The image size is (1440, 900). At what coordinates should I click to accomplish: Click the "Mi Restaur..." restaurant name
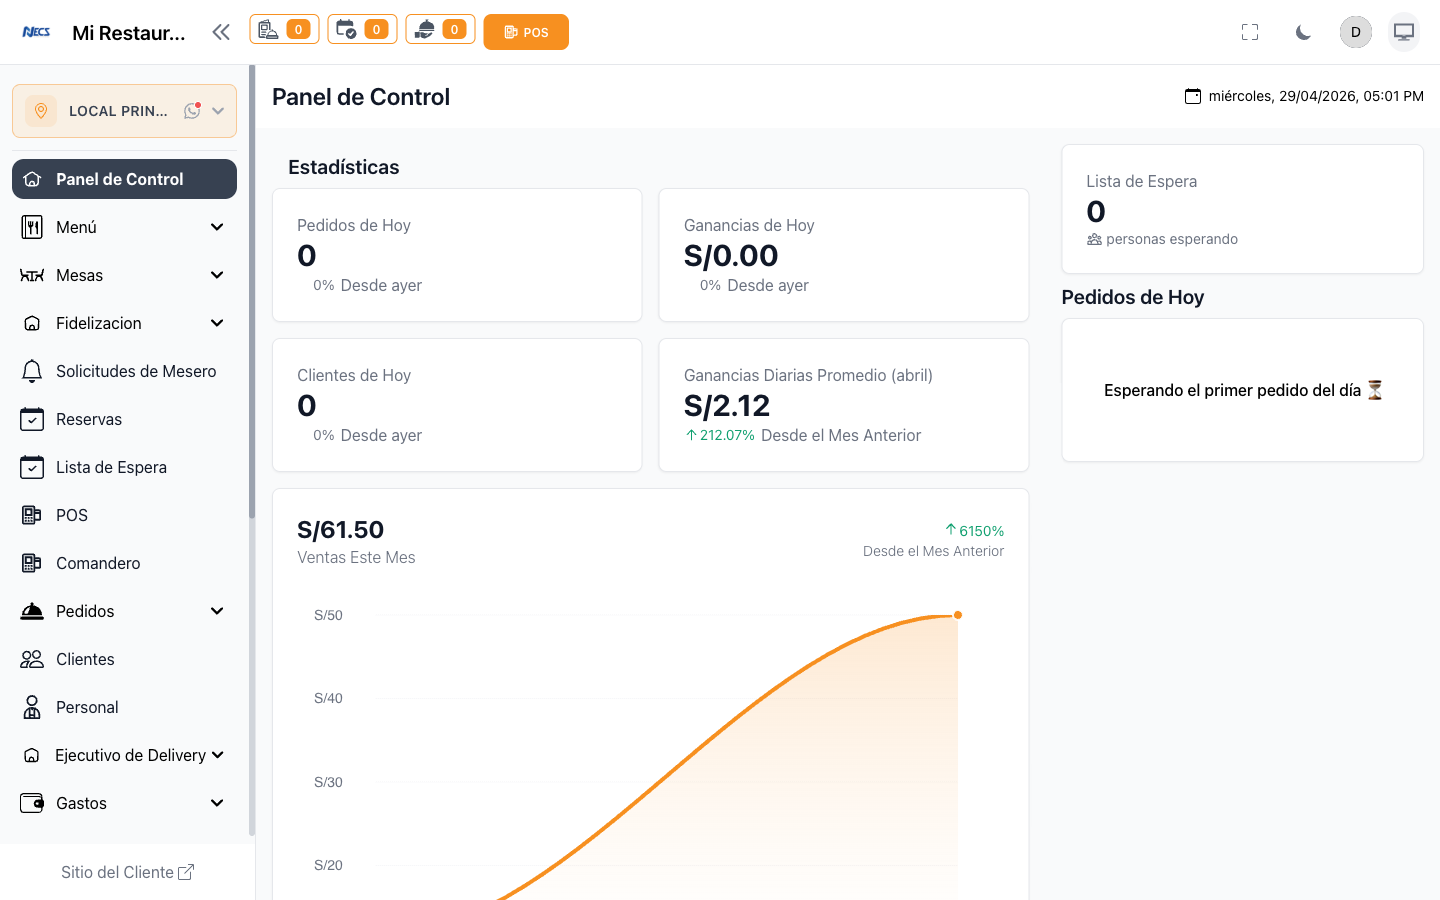(x=129, y=33)
